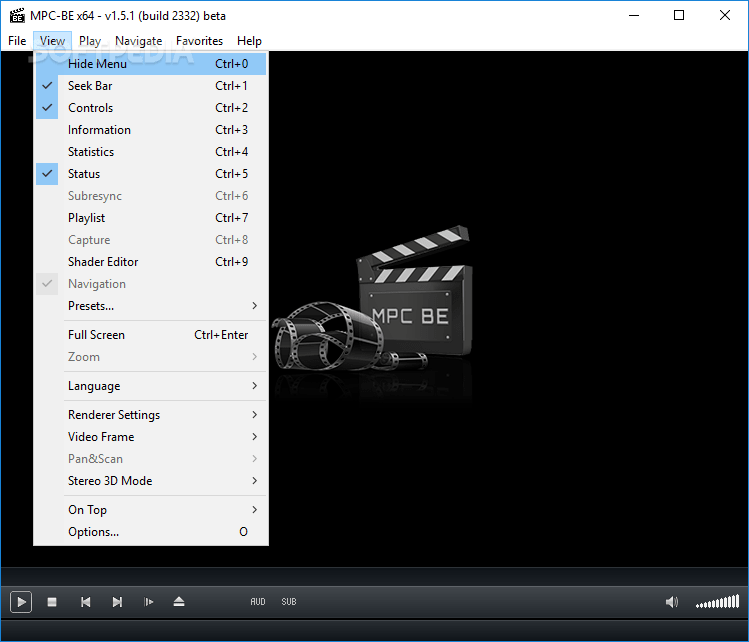Viewport: 749px width, 642px height.
Task: Toggle the Controls panel option
Action: tap(151, 108)
